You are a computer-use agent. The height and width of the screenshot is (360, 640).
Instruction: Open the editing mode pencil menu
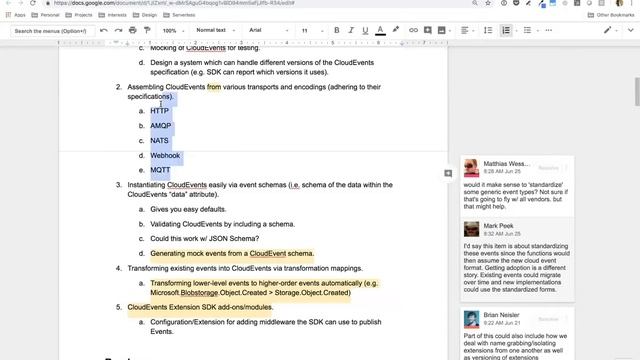tap(607, 30)
